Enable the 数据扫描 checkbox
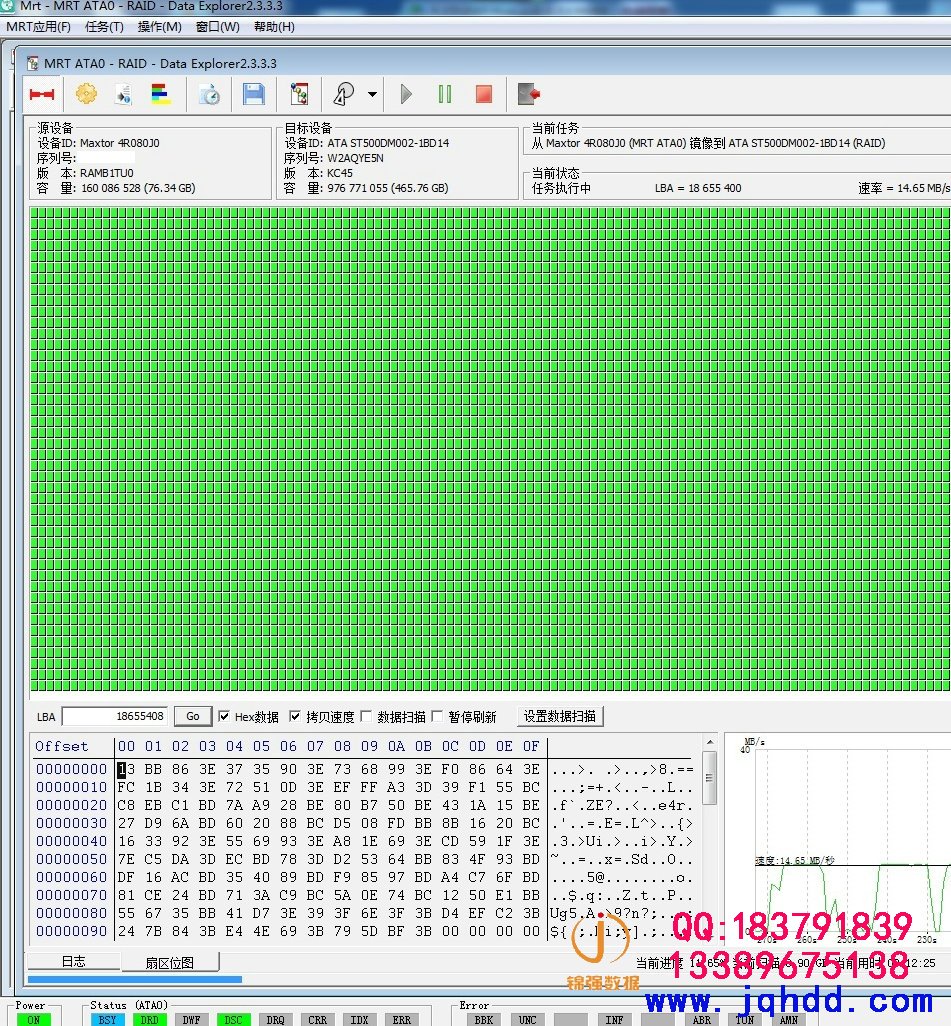The width and height of the screenshot is (951, 1026). pyautogui.click(x=367, y=716)
